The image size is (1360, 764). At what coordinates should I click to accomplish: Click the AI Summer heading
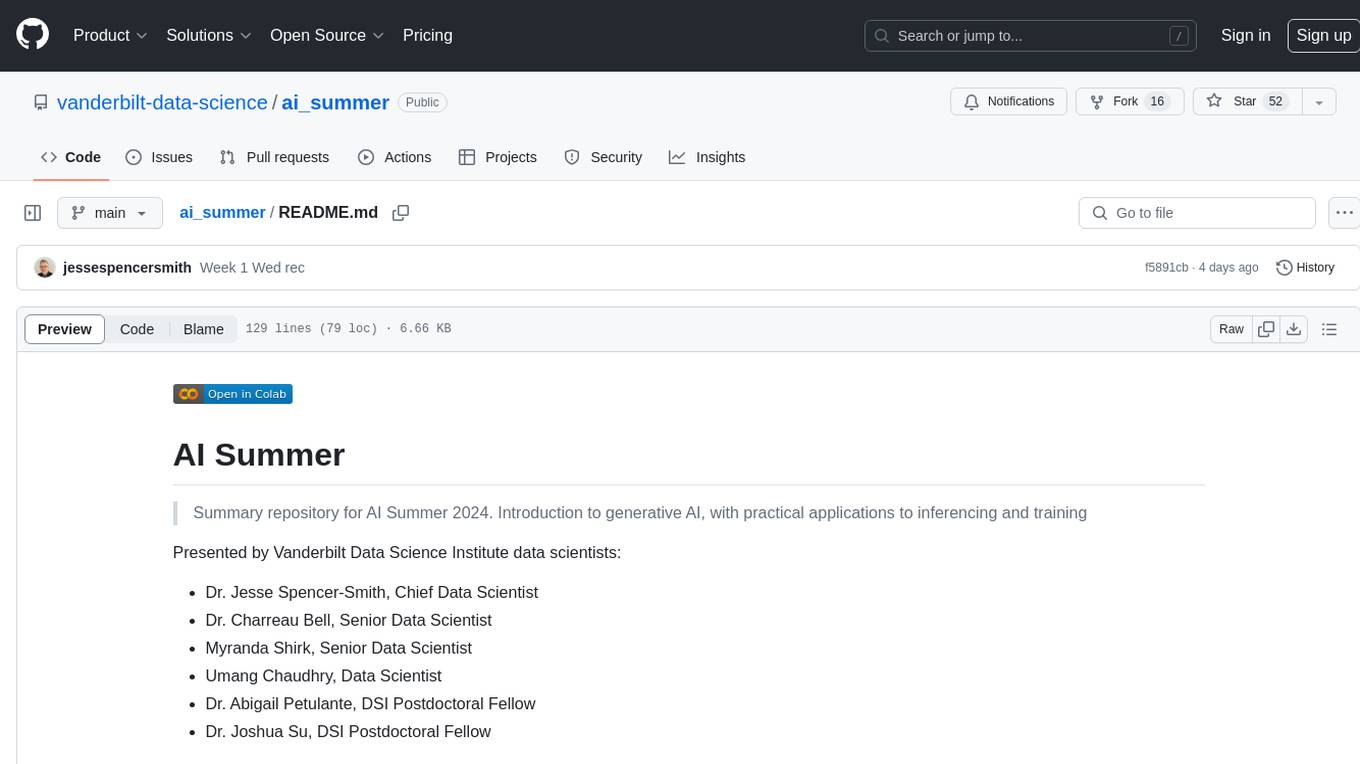click(x=259, y=454)
